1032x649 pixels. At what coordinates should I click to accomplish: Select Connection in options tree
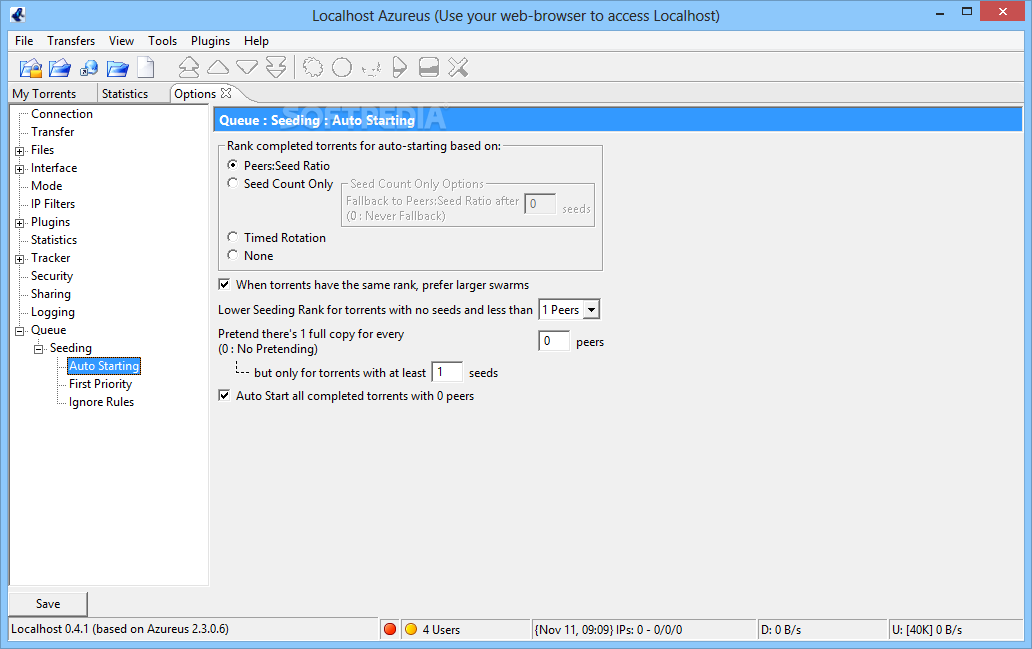click(62, 114)
